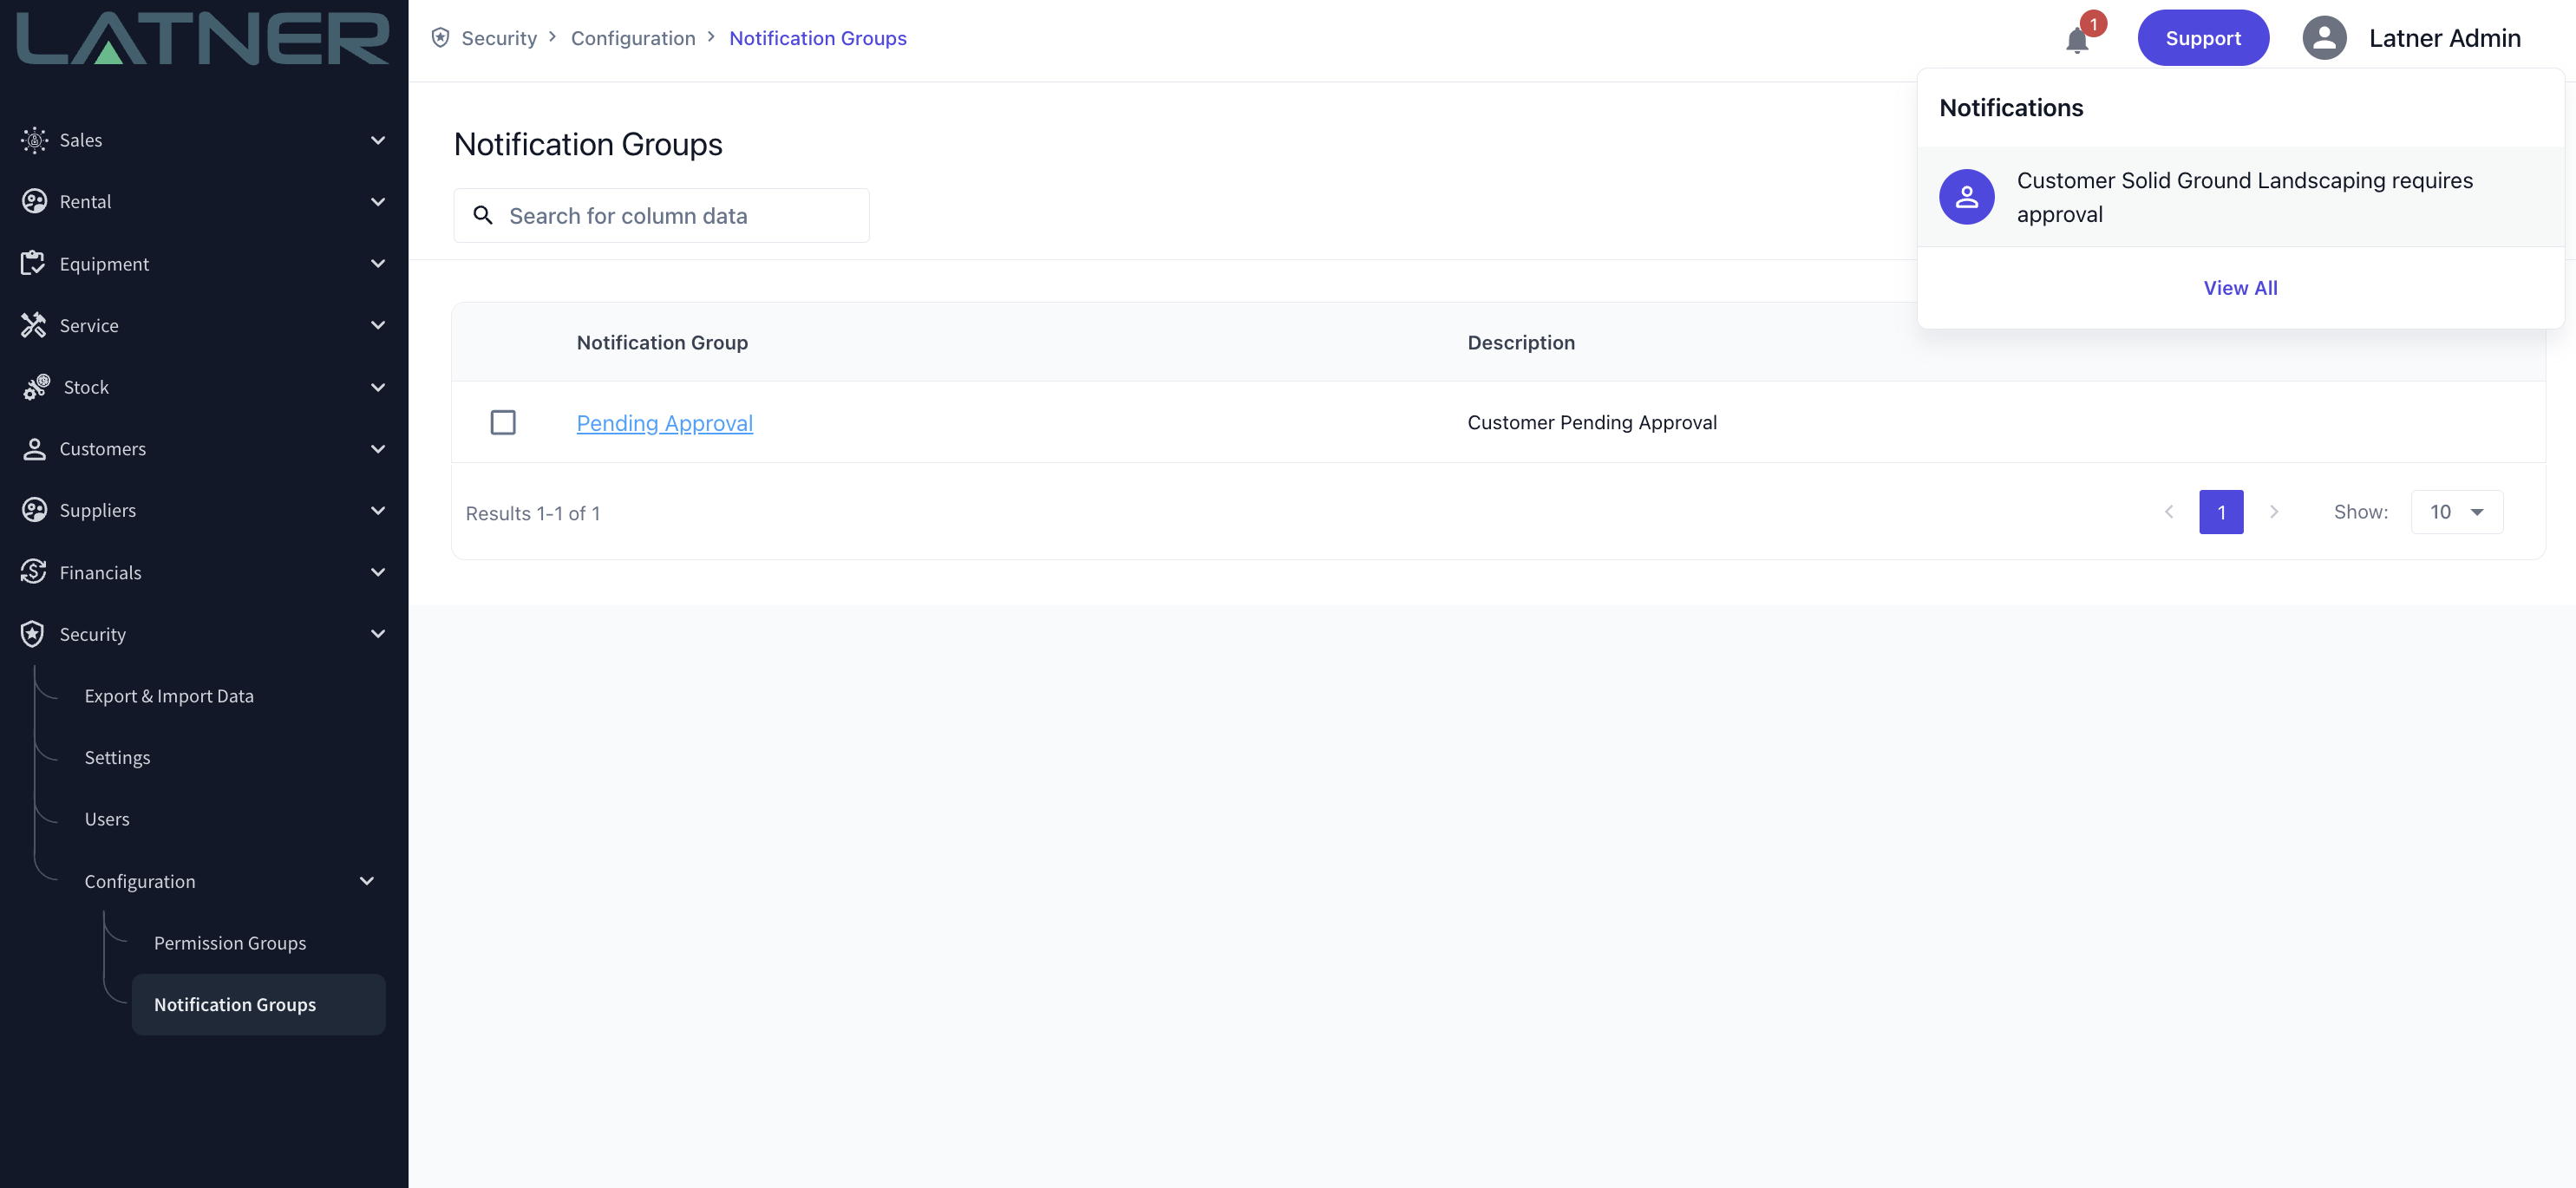Select Users under Security menu
The height and width of the screenshot is (1188, 2576).
pos(107,819)
